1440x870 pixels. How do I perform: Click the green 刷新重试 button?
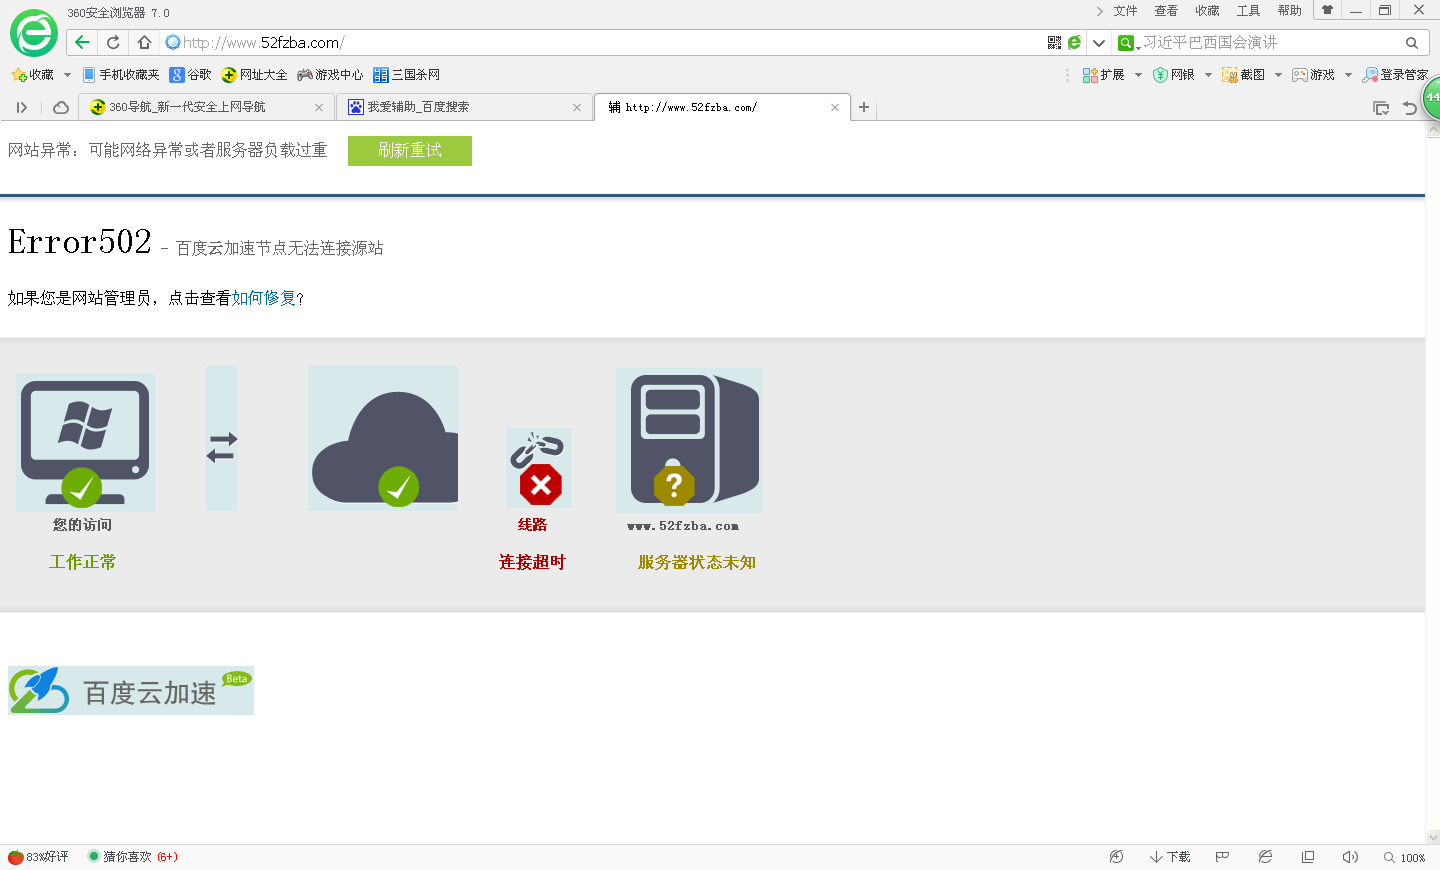tap(410, 150)
